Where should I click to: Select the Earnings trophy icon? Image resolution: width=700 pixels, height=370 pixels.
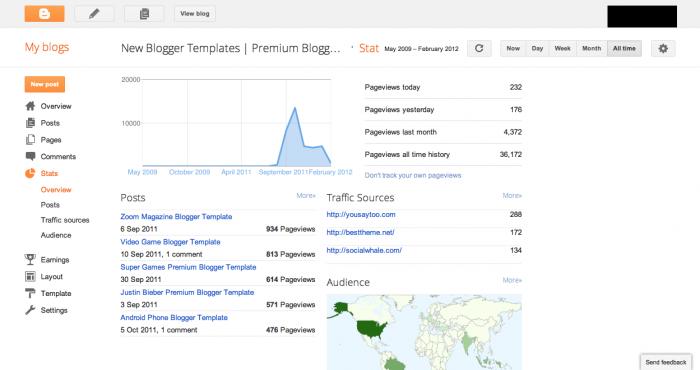click(30, 259)
